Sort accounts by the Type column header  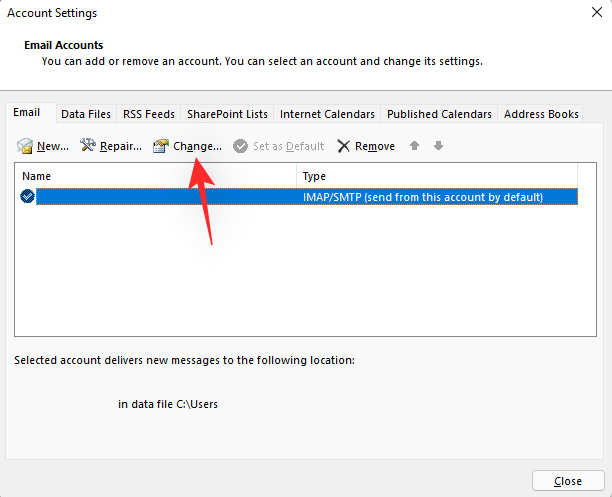click(438, 176)
